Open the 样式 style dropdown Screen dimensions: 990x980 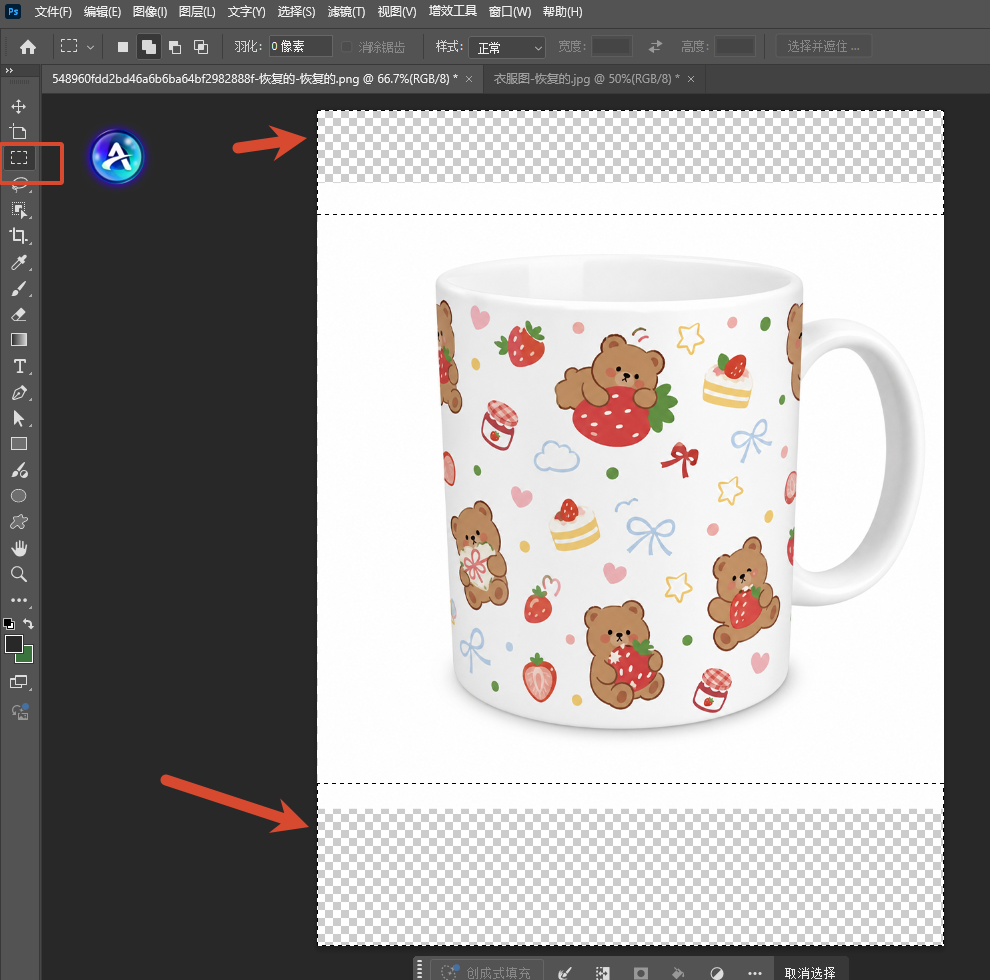(x=507, y=47)
